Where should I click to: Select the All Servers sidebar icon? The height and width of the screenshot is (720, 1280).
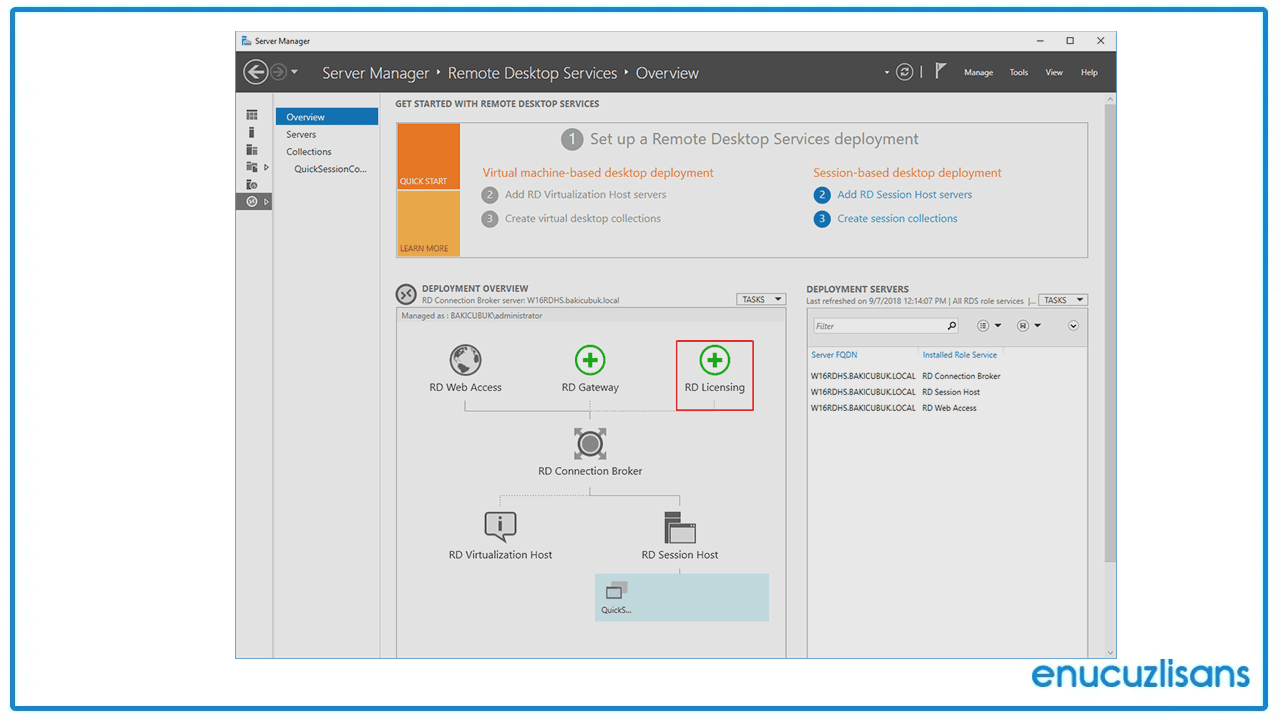pyautogui.click(x=252, y=149)
